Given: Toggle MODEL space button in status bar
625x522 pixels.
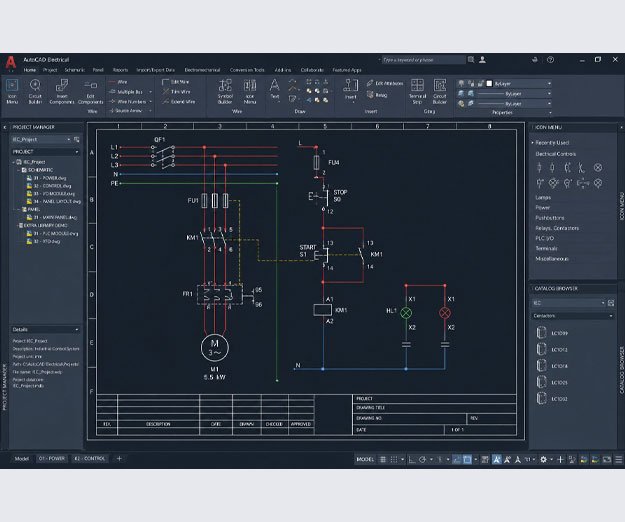Looking at the screenshot, I should (x=365, y=459).
